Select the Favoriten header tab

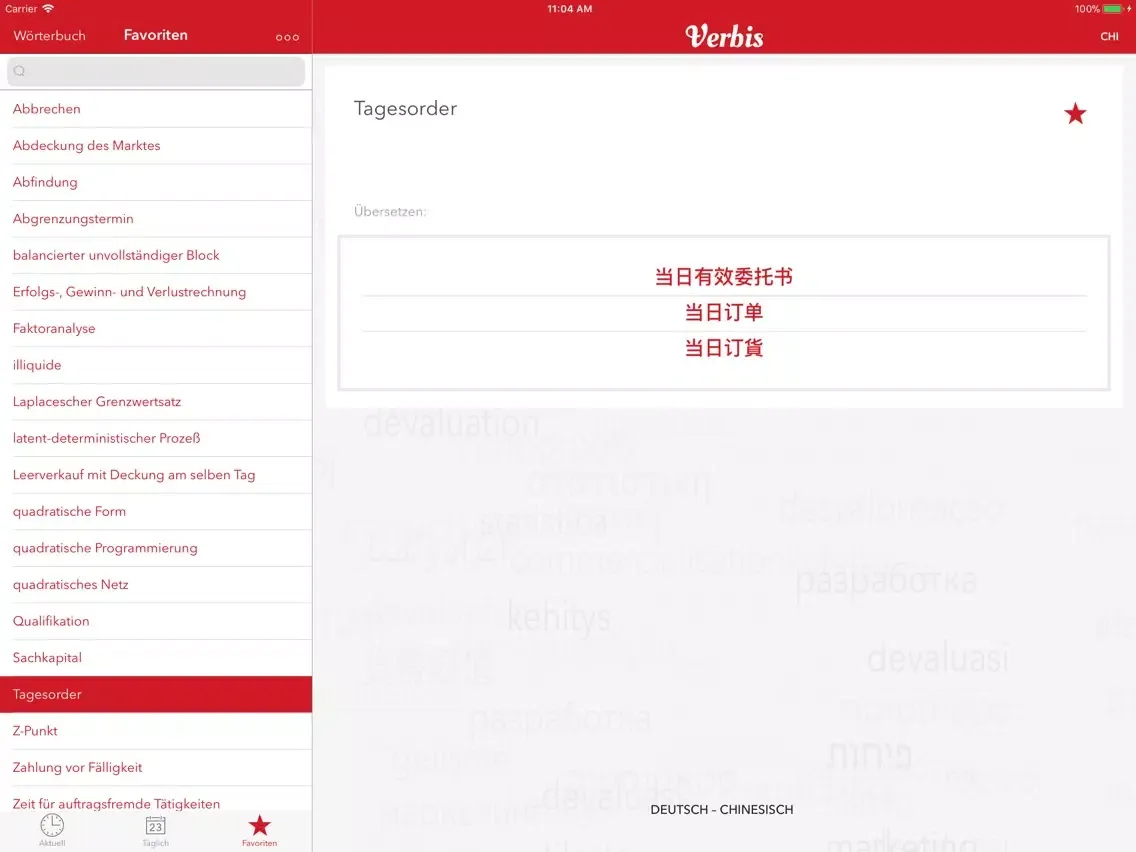tap(156, 35)
